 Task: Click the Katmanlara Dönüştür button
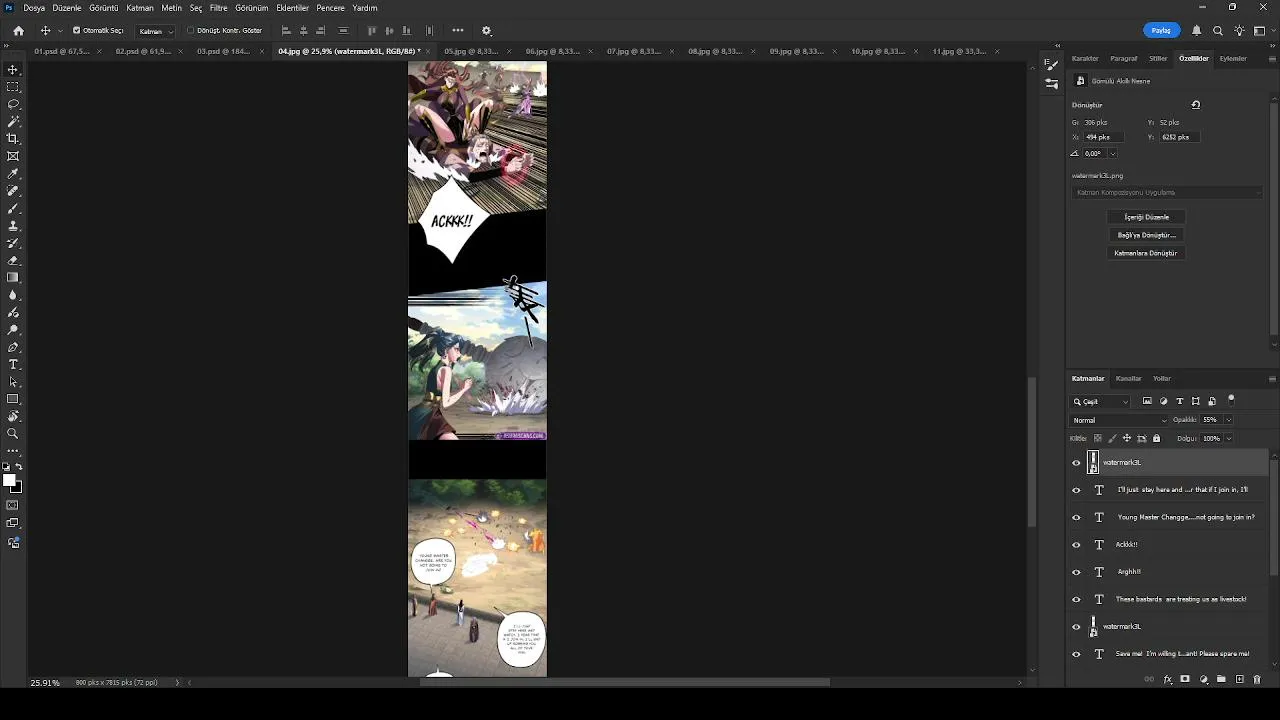click(x=1146, y=253)
